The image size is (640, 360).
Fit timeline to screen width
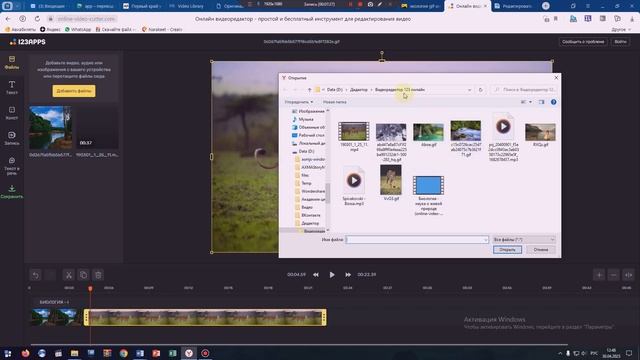pyautogui.click(x=628, y=275)
